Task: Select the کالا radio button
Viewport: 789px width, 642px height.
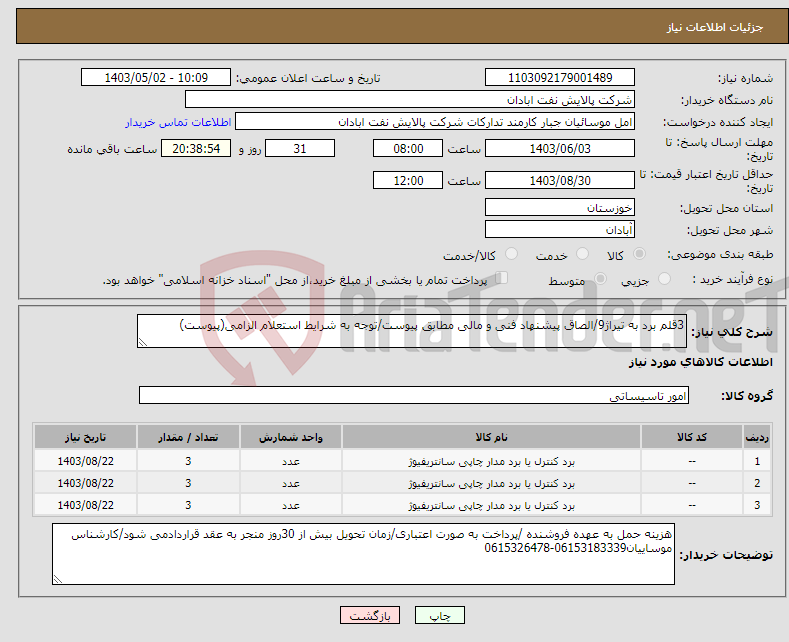Action: coord(639,254)
